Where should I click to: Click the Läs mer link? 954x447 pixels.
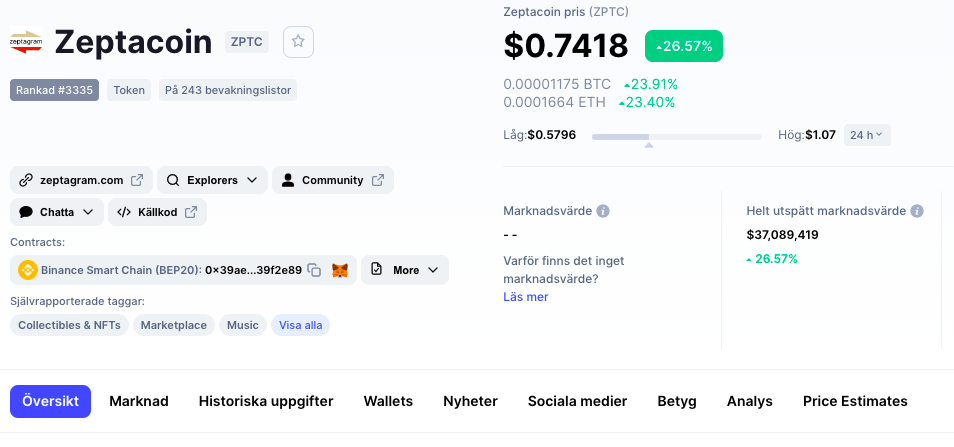point(525,297)
